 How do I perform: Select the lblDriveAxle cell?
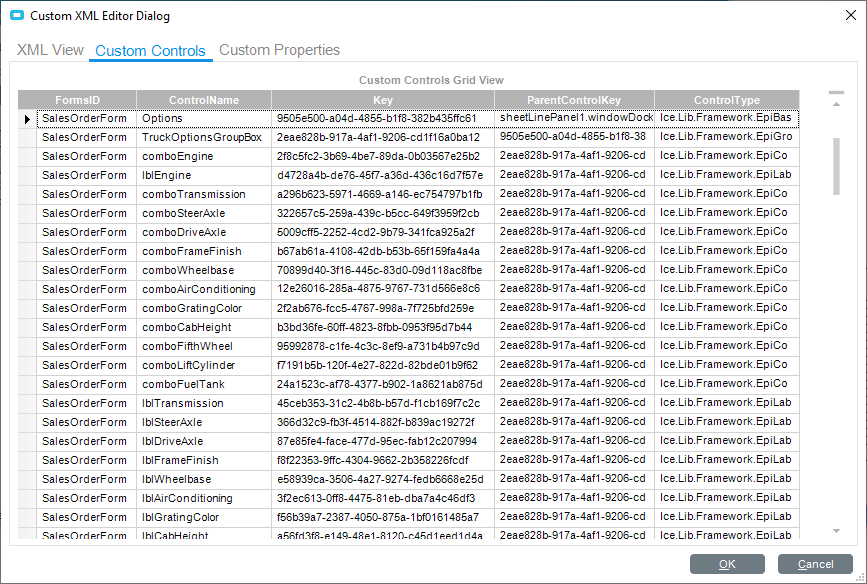203,441
